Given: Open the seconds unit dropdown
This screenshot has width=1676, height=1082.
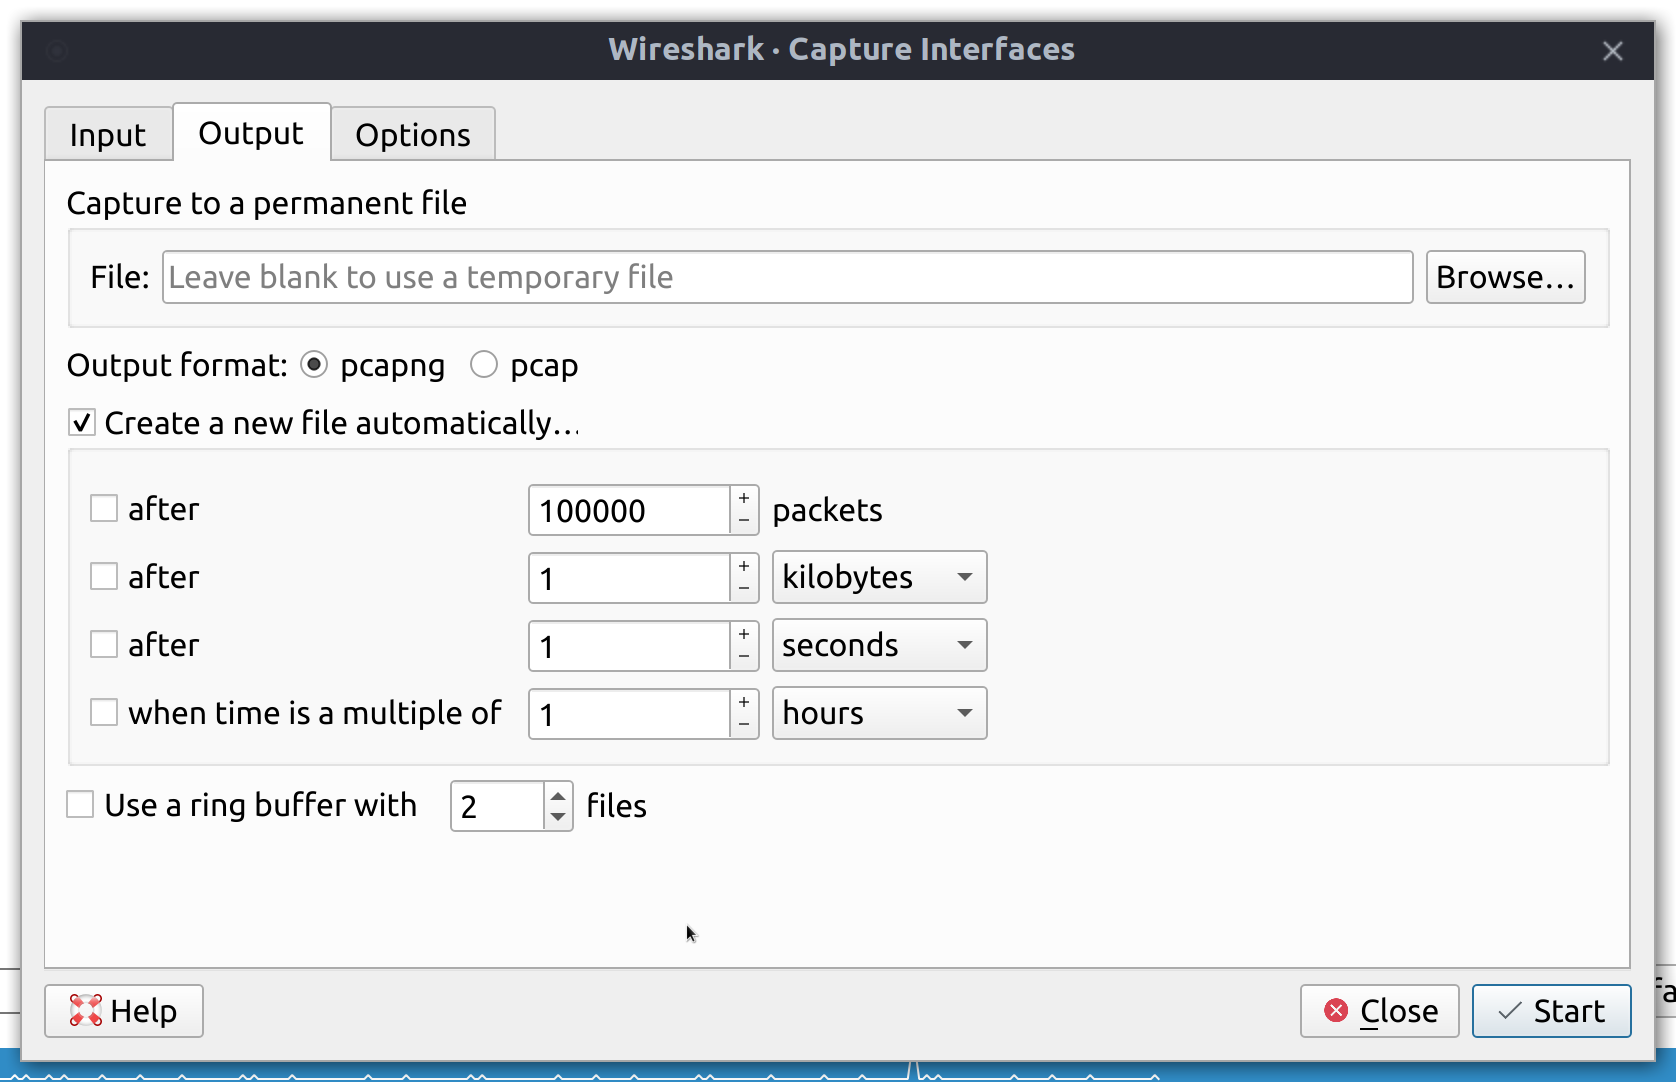Looking at the screenshot, I should [x=880, y=645].
